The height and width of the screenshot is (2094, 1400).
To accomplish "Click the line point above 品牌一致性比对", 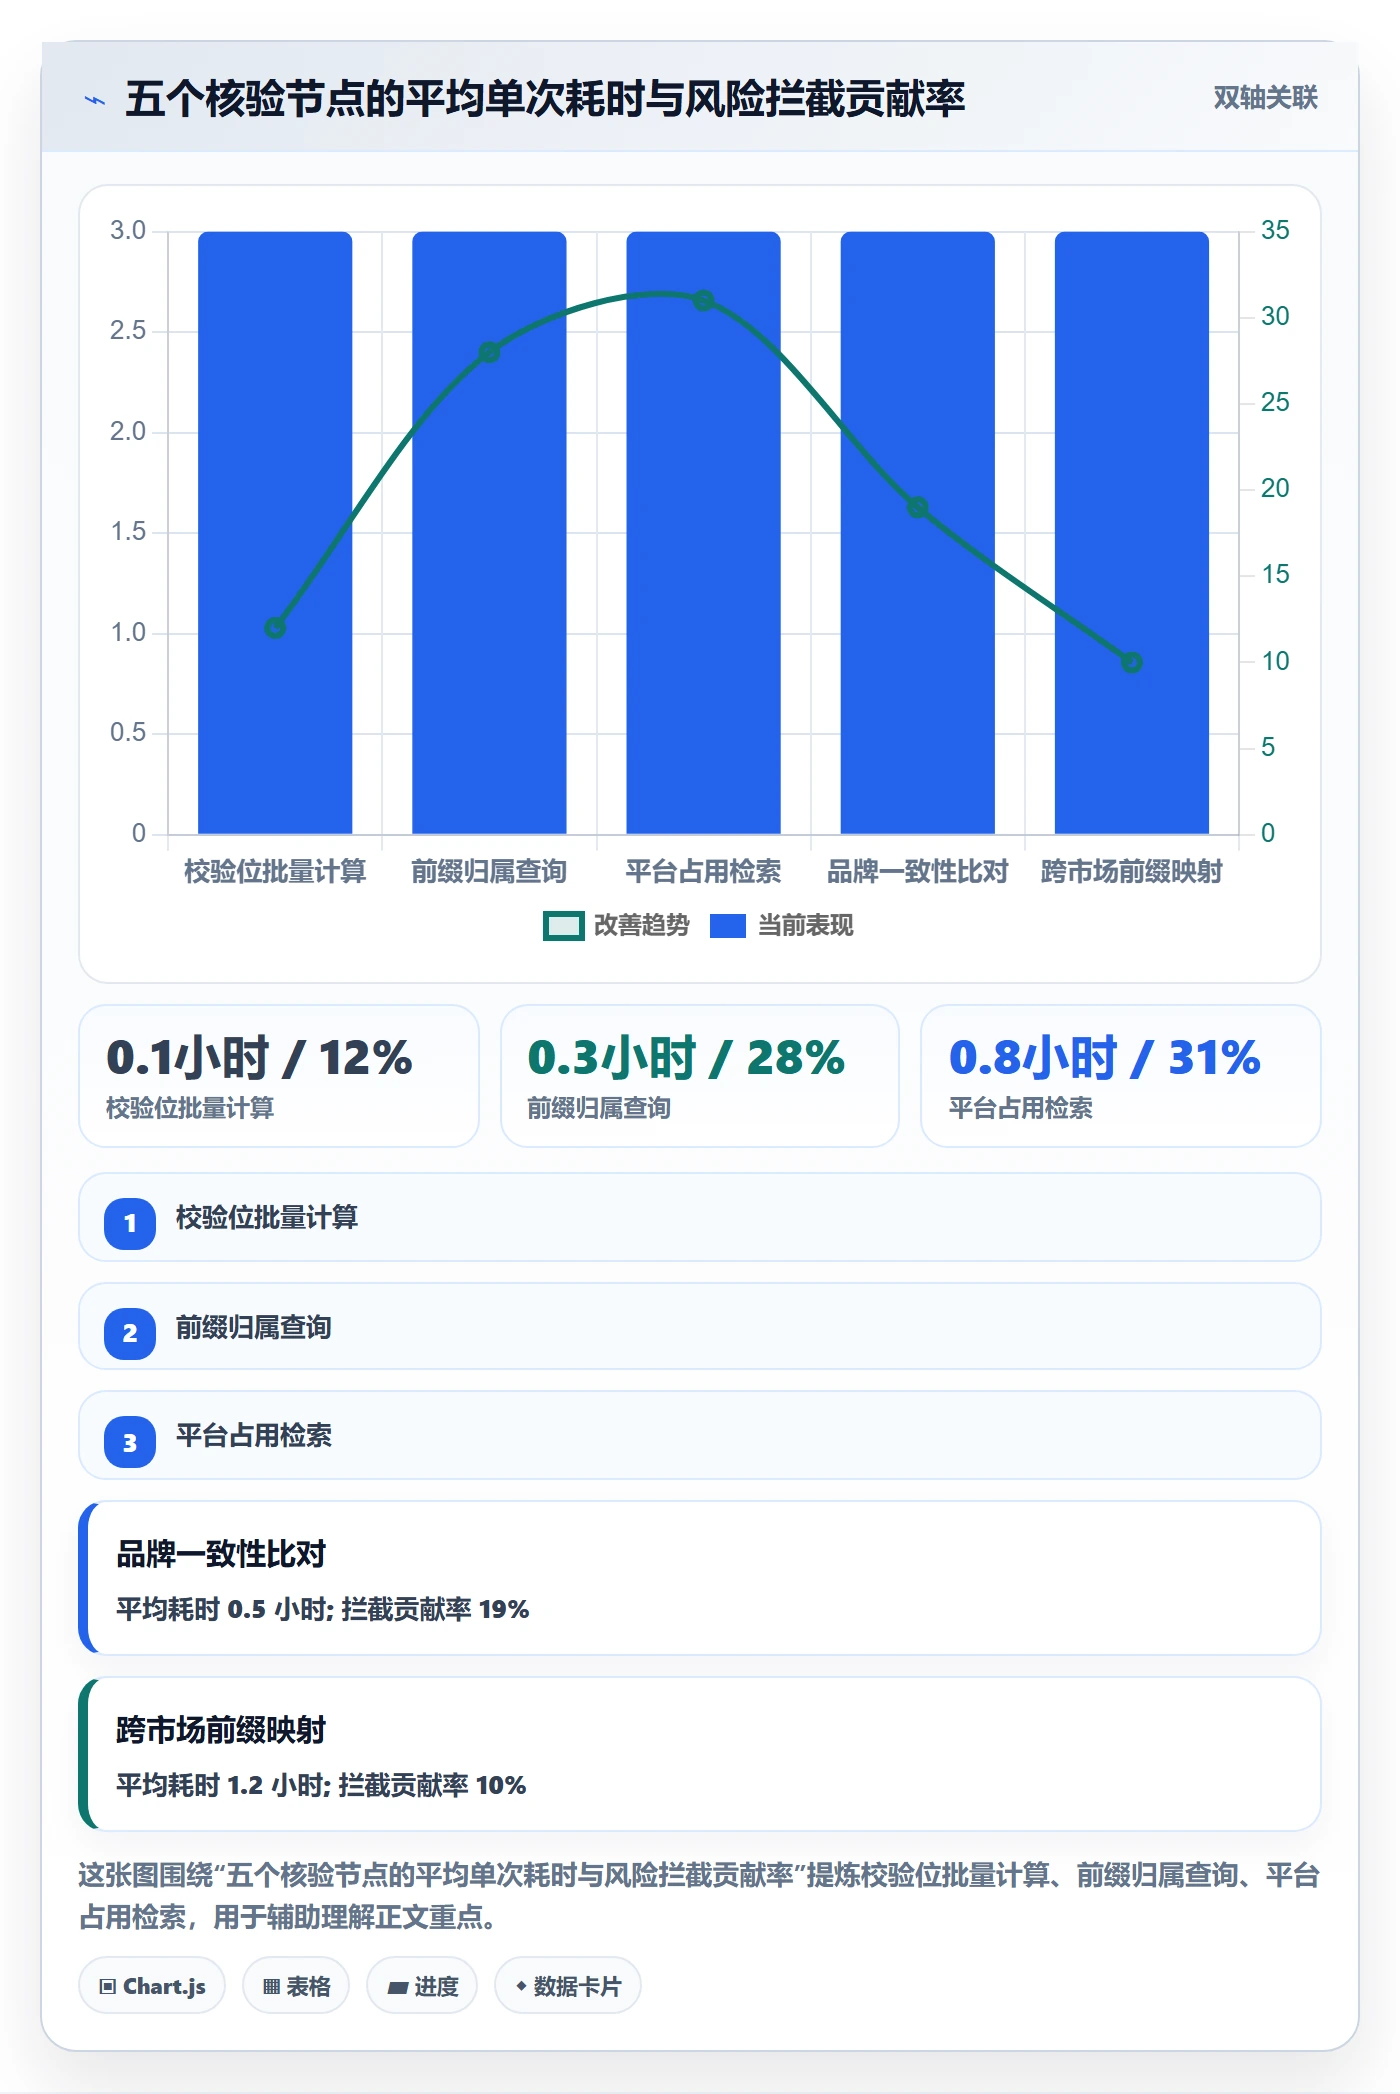I will click(x=917, y=507).
